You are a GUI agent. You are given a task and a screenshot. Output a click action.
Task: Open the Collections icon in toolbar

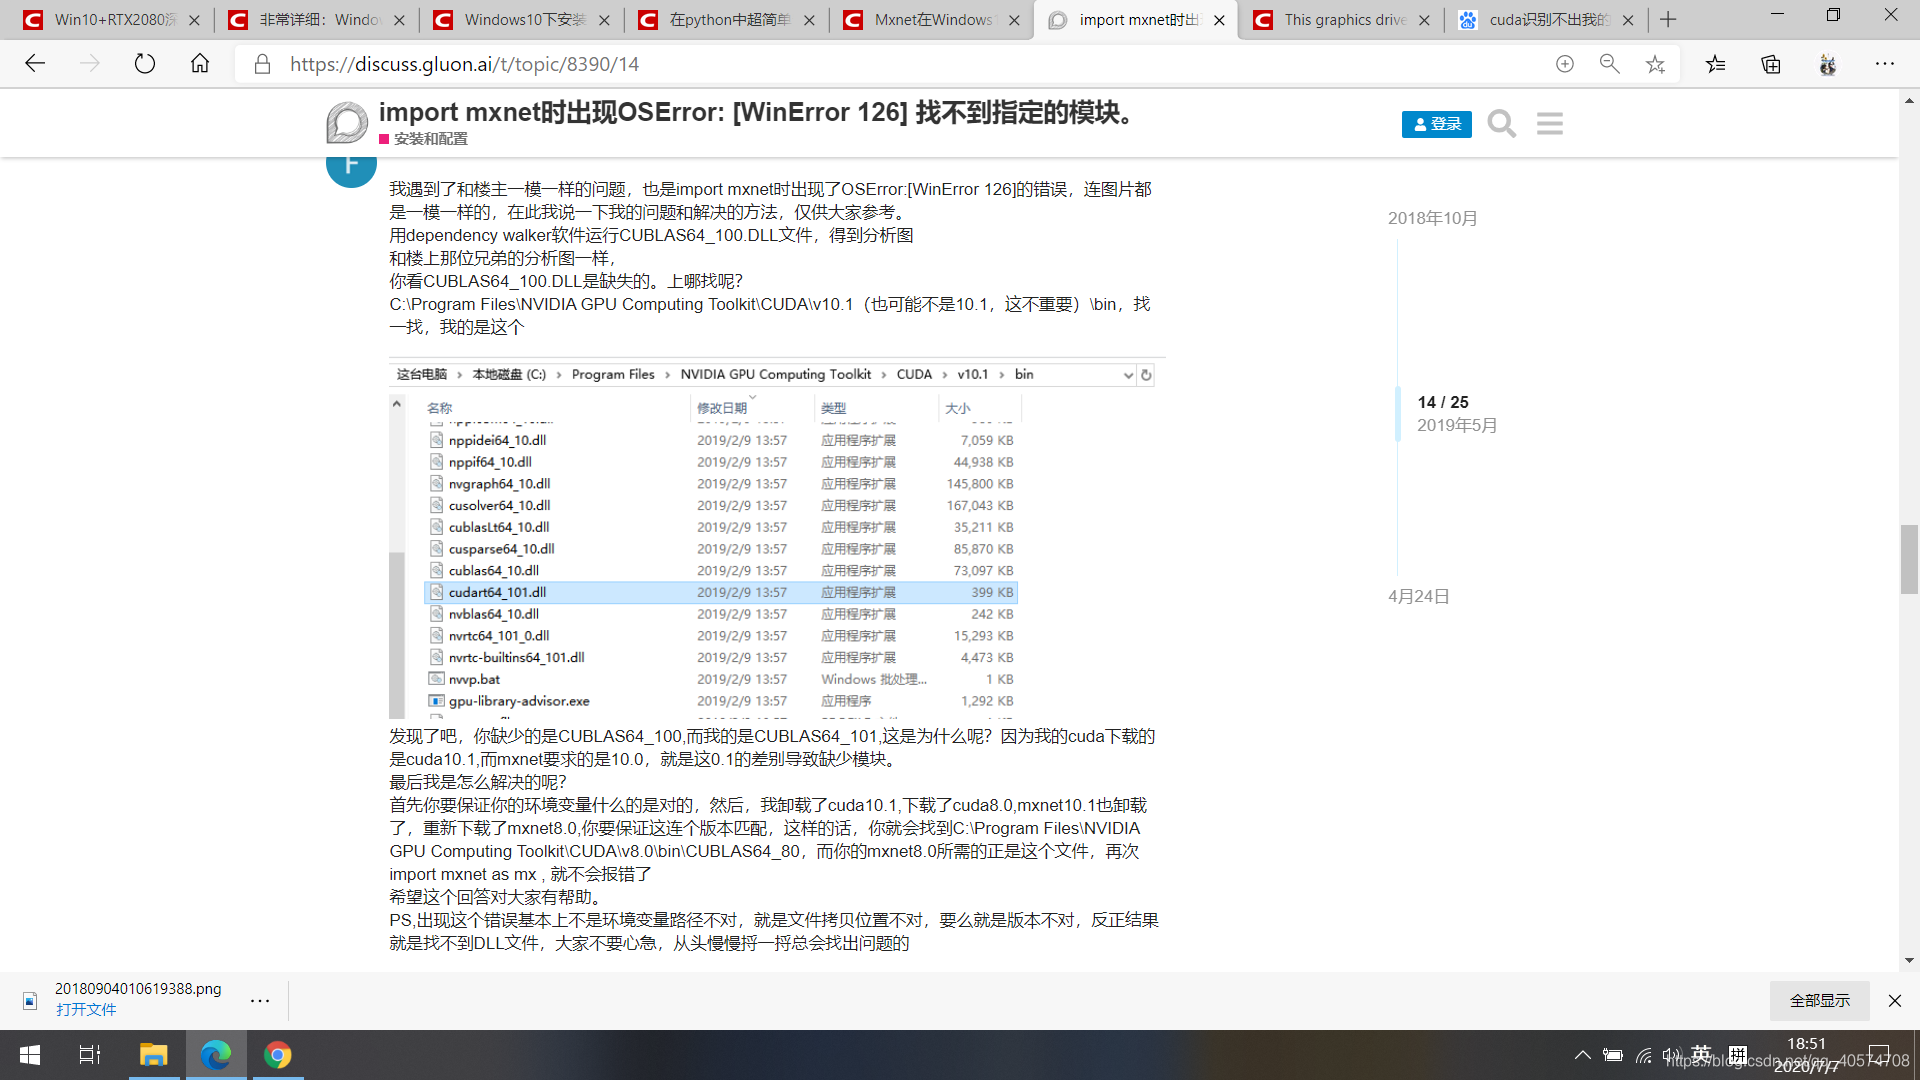pyautogui.click(x=1771, y=64)
